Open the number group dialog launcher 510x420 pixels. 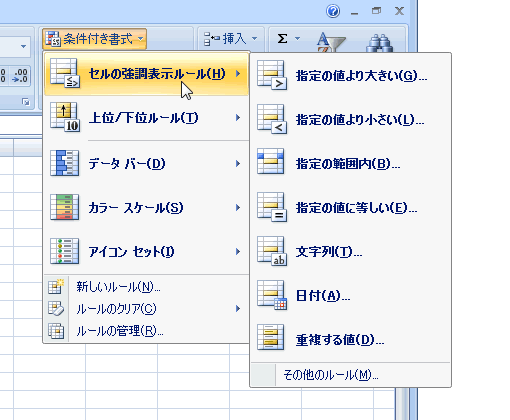pyautogui.click(x=26, y=102)
